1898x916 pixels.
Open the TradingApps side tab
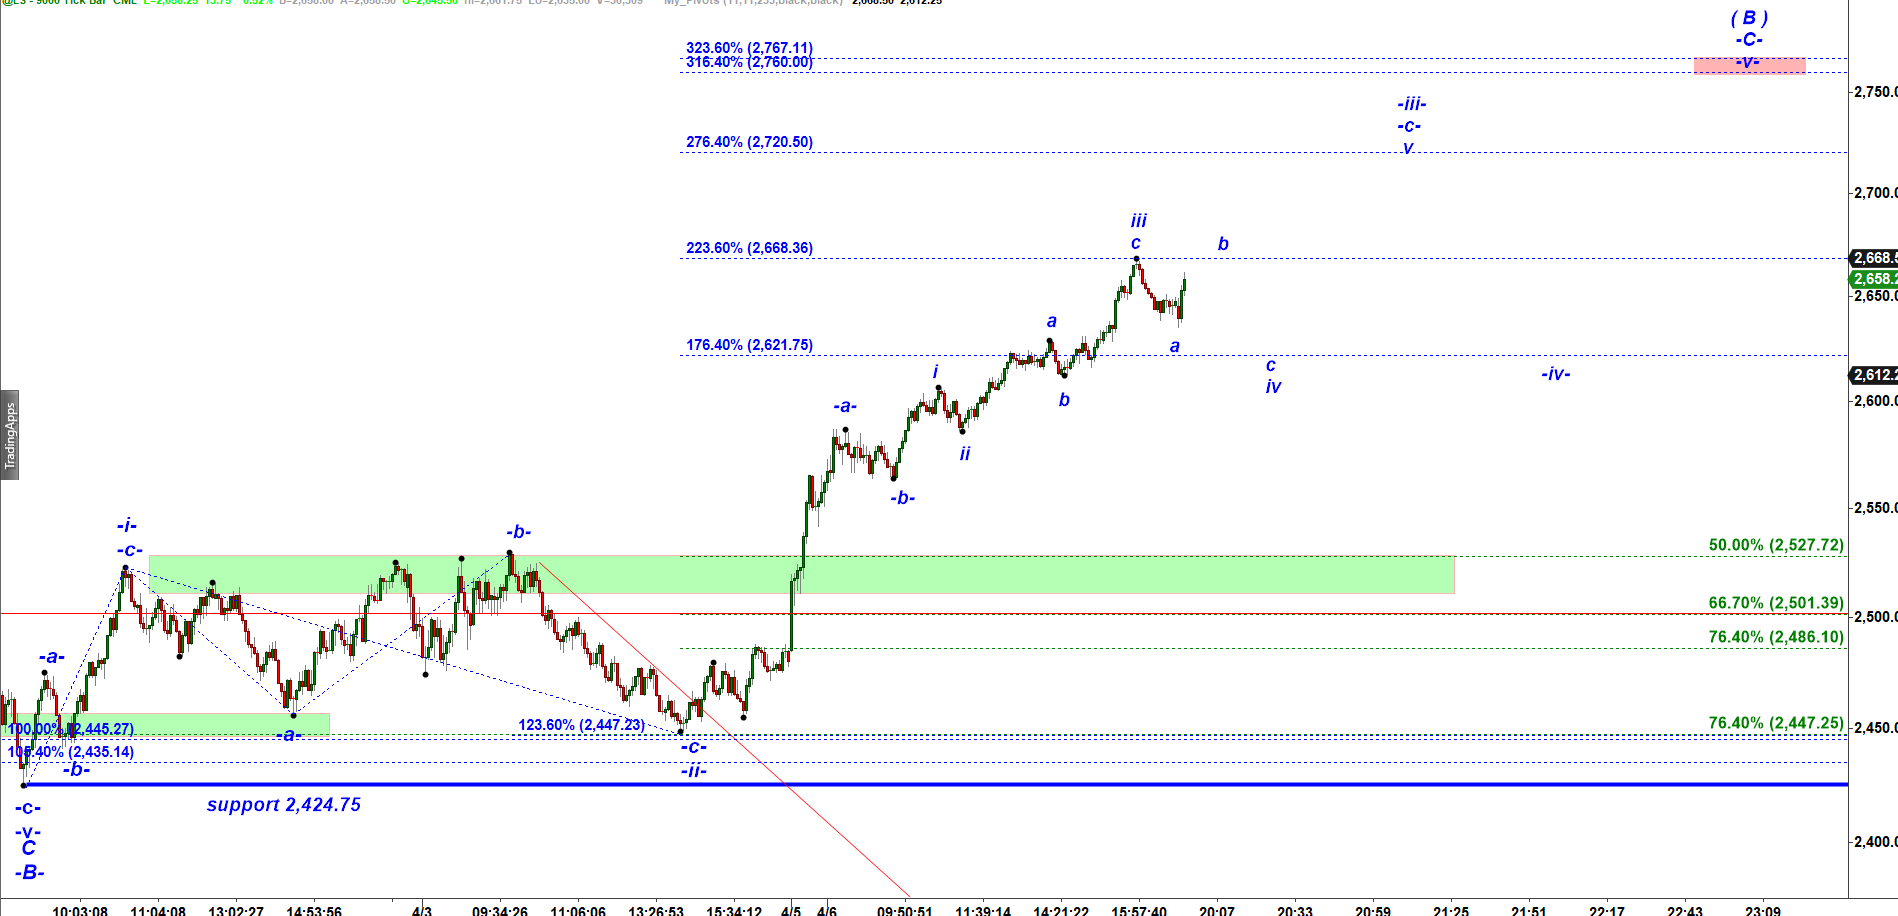pos(10,435)
